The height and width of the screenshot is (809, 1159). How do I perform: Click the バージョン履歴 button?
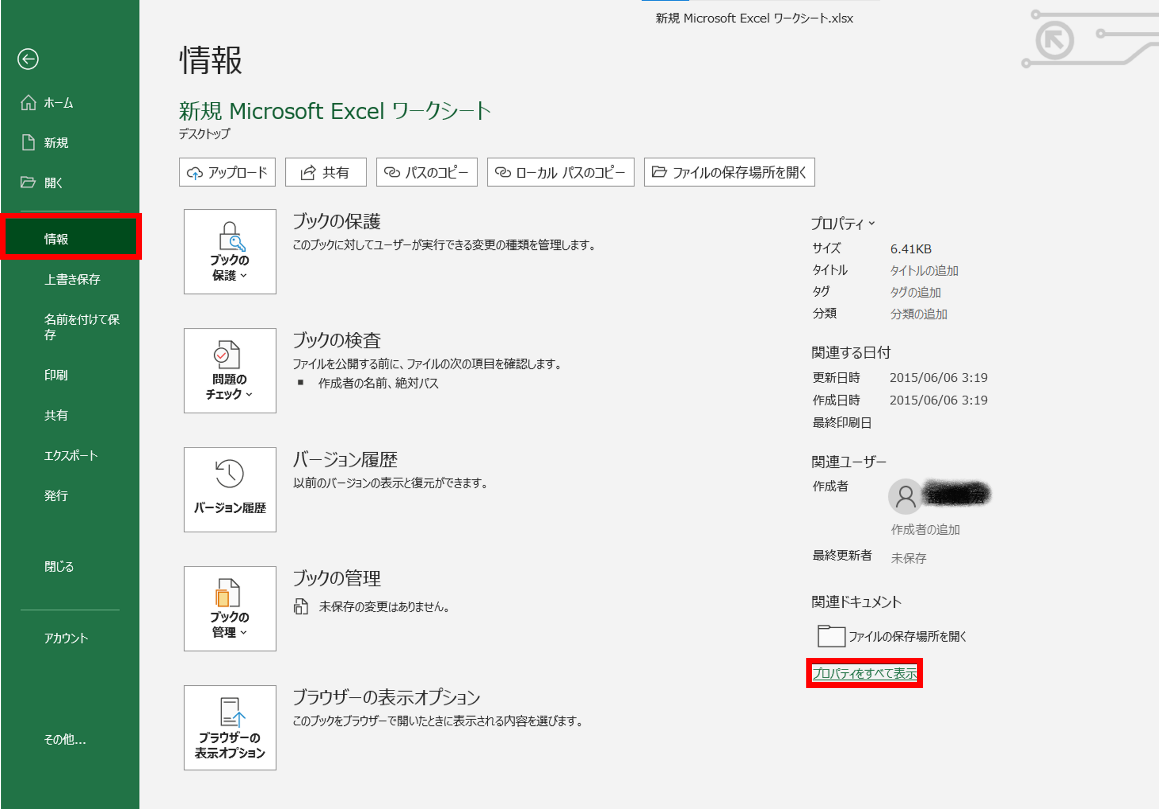pyautogui.click(x=230, y=490)
